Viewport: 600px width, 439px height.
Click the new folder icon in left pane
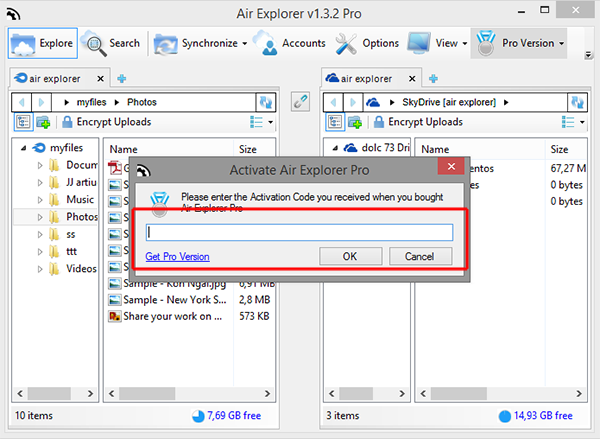coord(43,122)
